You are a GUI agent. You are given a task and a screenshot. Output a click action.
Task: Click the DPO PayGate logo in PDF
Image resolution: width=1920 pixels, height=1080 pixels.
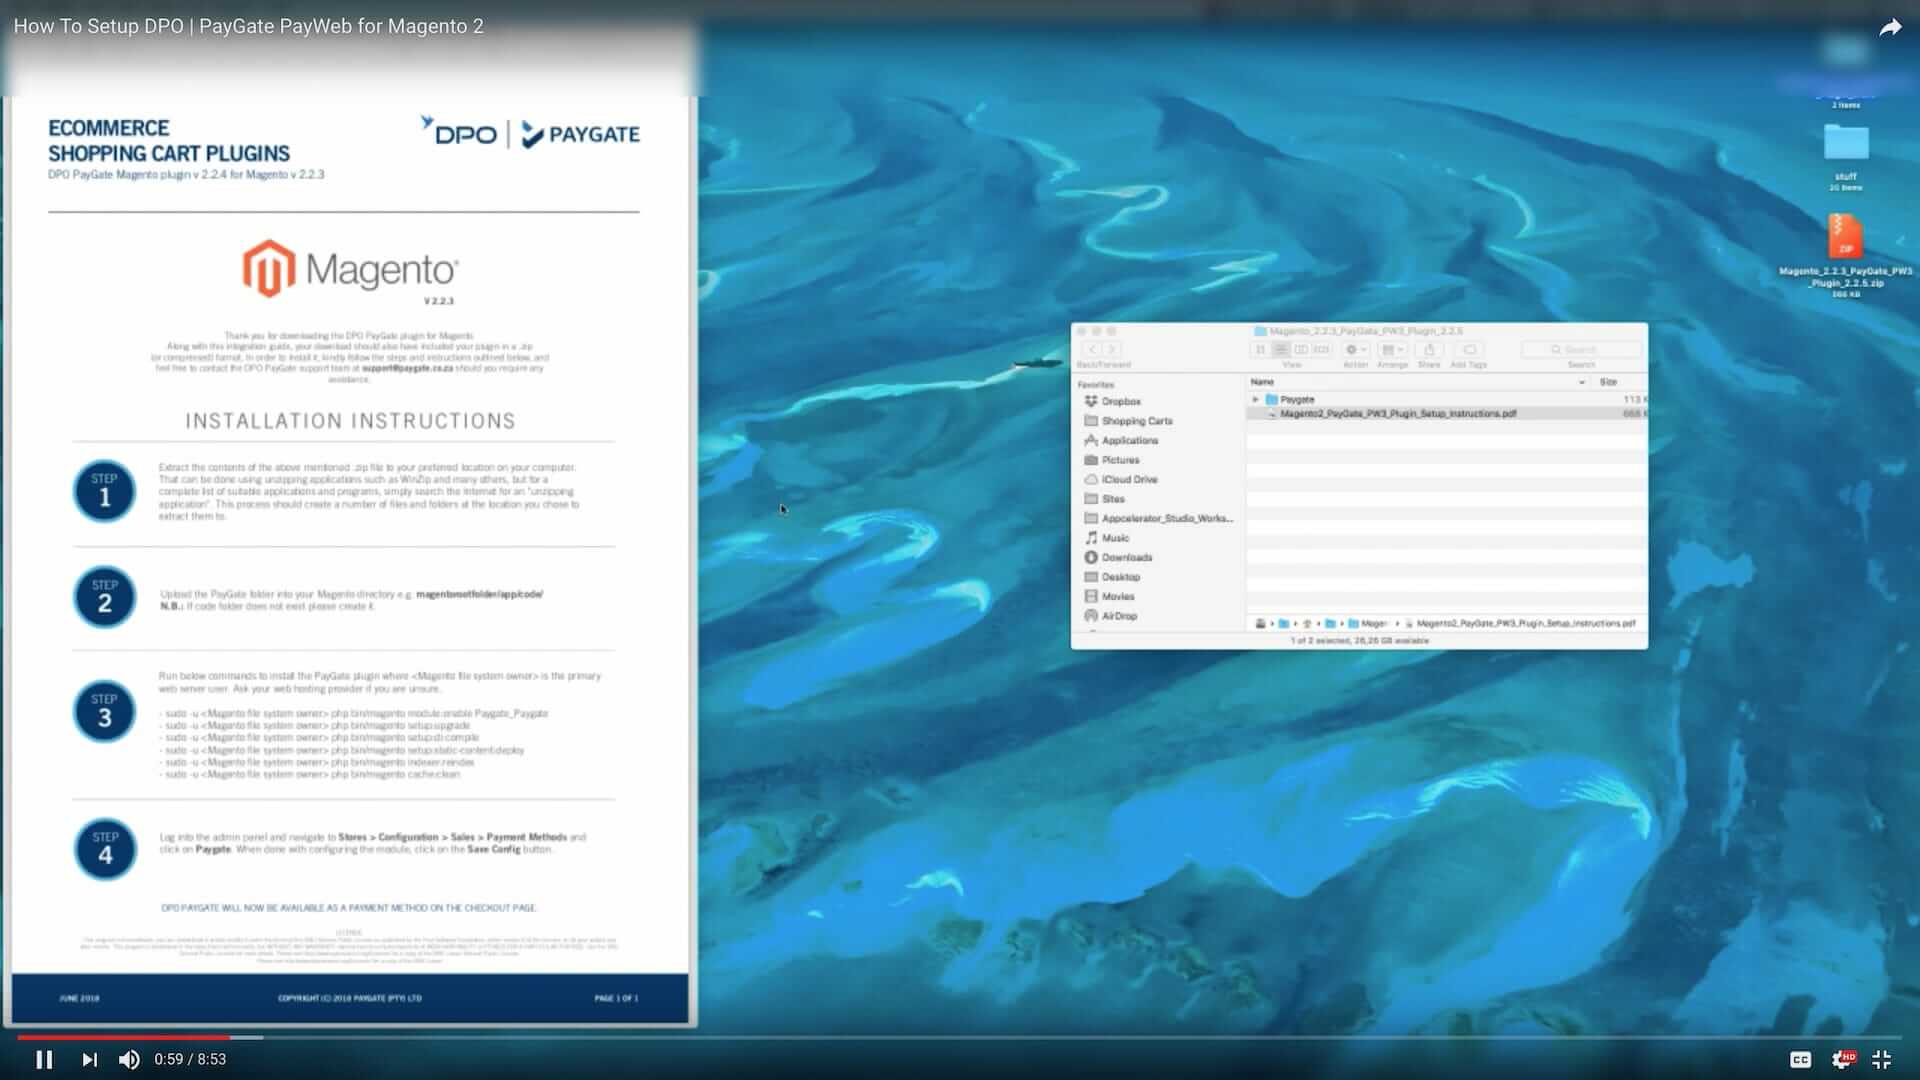(x=530, y=133)
